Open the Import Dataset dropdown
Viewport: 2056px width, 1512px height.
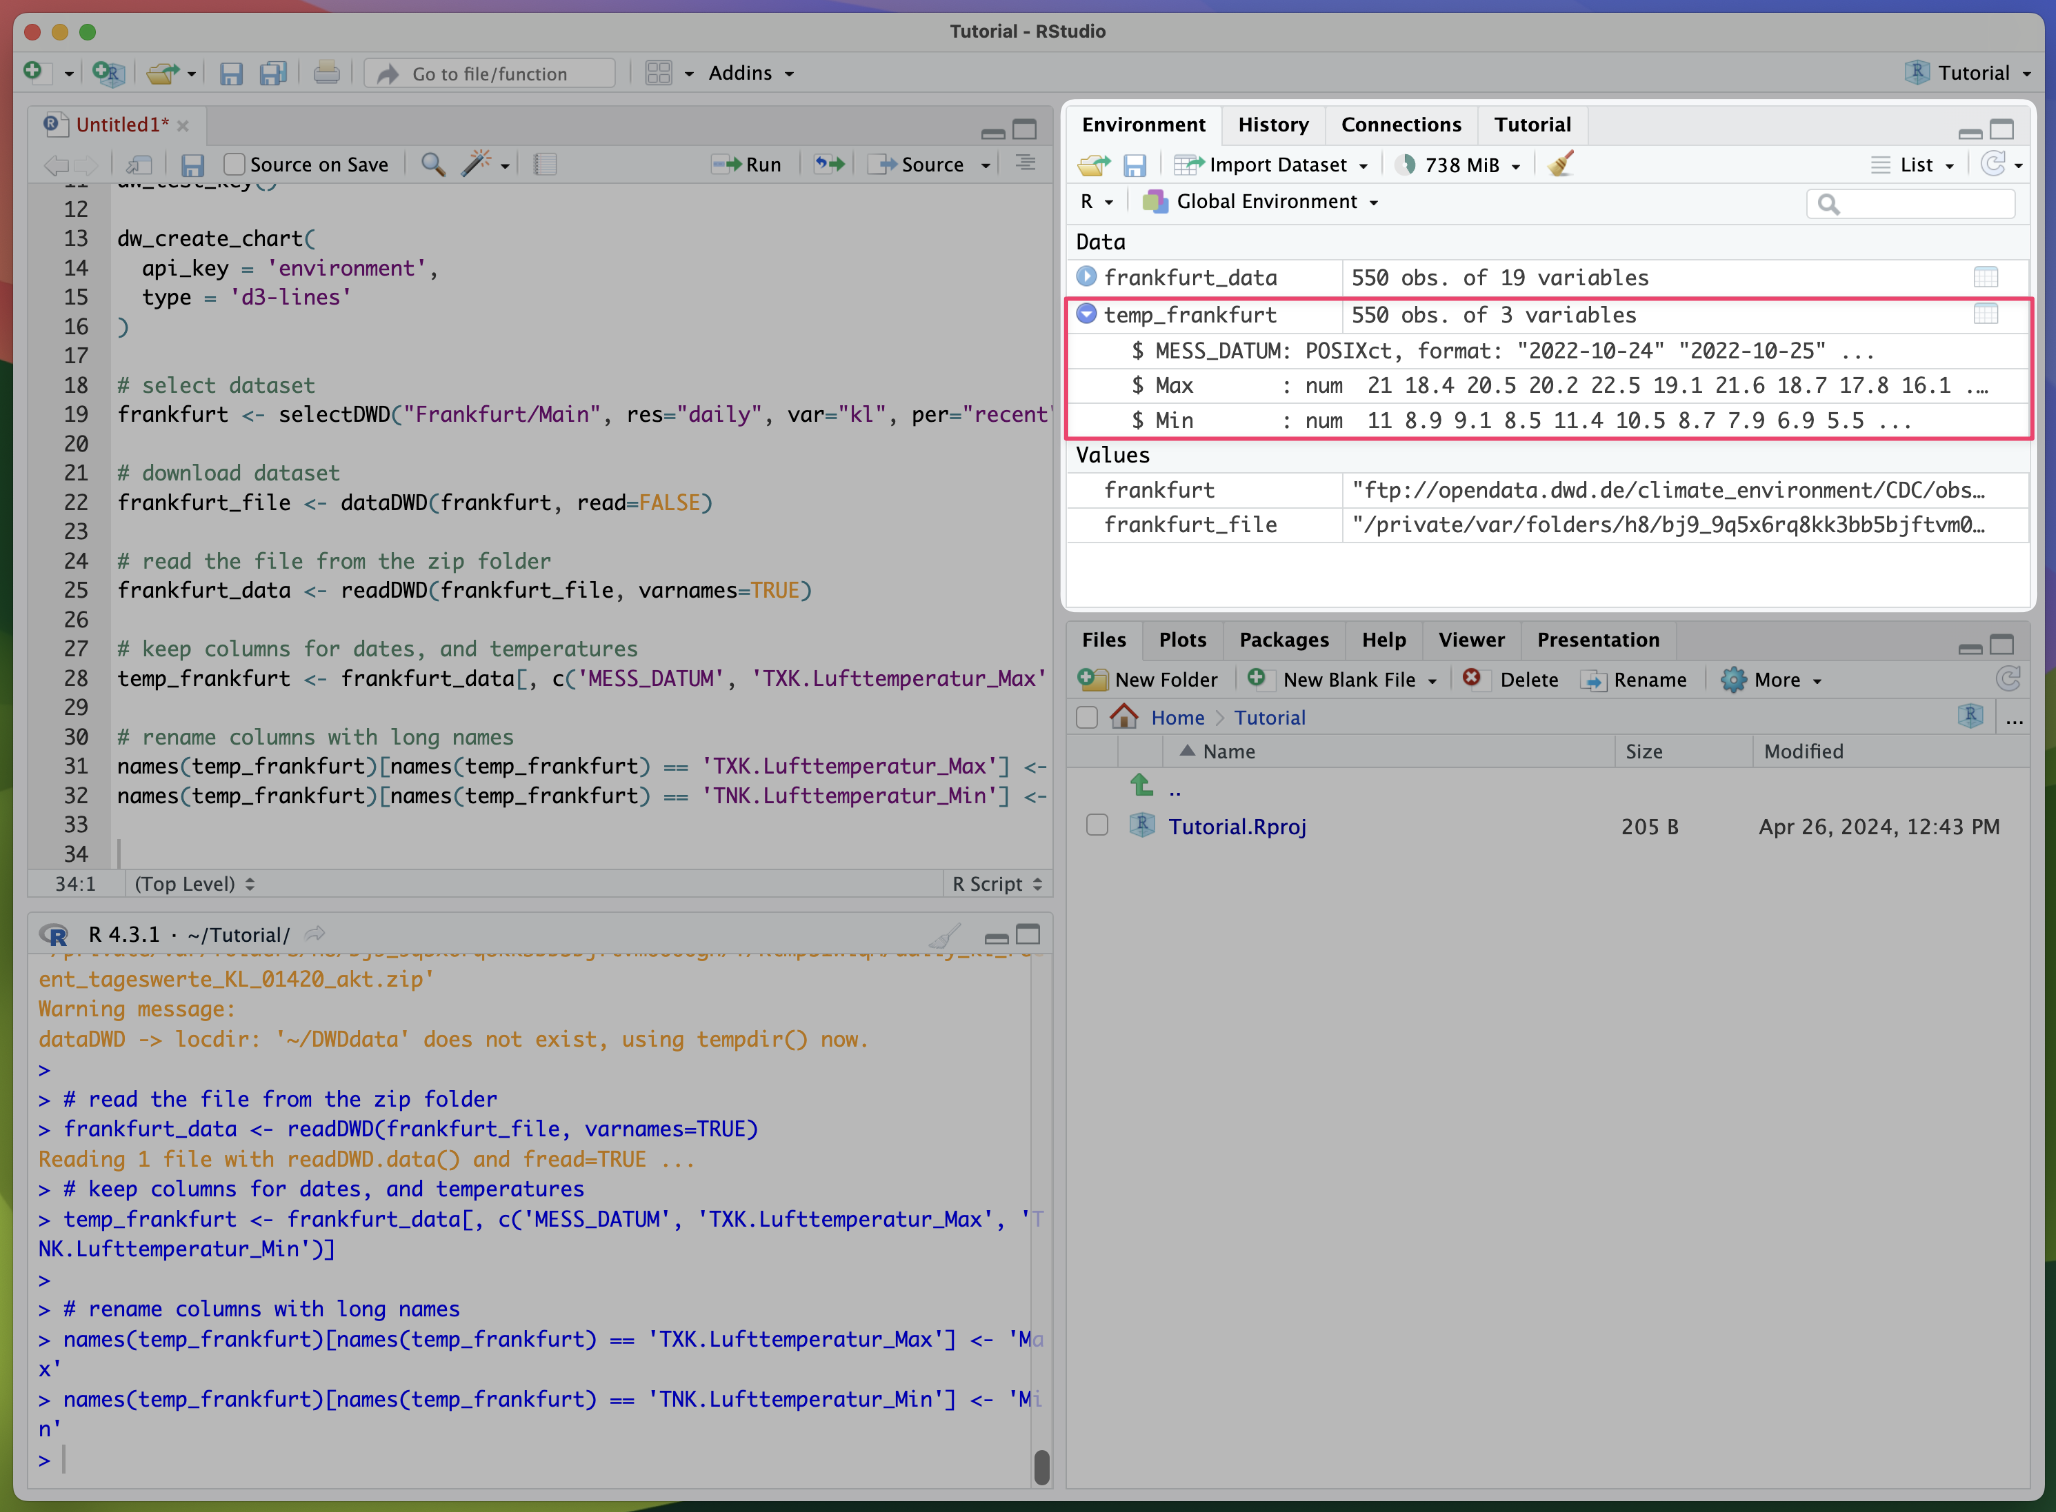point(1272,165)
